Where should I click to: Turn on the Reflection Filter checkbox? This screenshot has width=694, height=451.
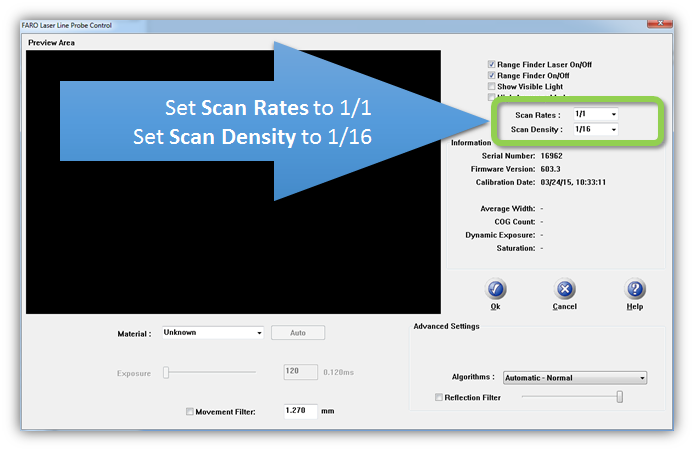coord(438,397)
